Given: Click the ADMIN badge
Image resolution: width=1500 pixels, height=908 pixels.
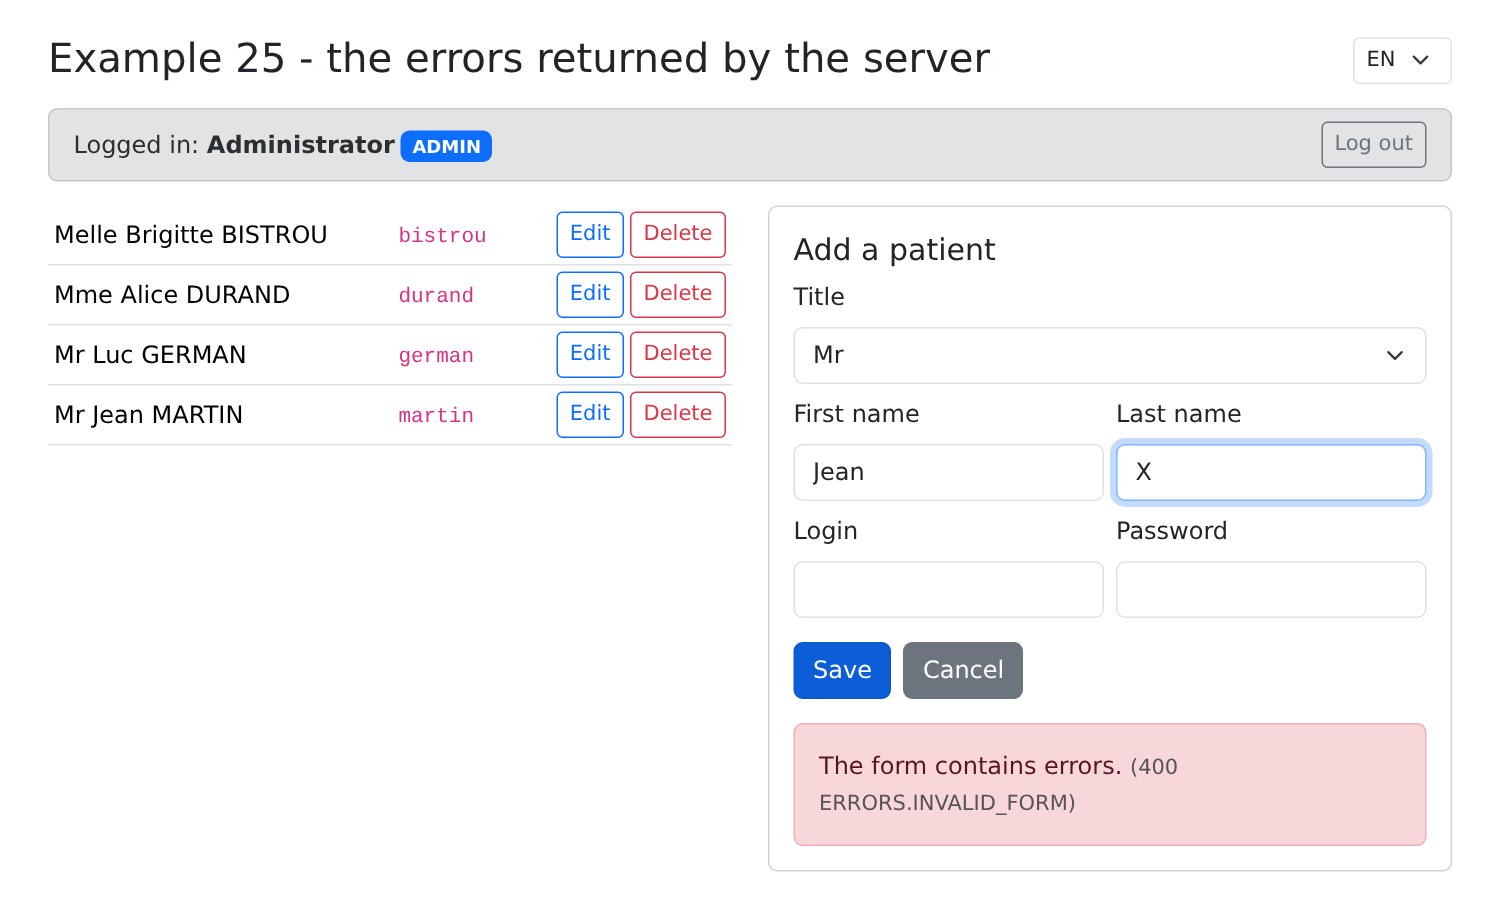Looking at the screenshot, I should tap(446, 146).
